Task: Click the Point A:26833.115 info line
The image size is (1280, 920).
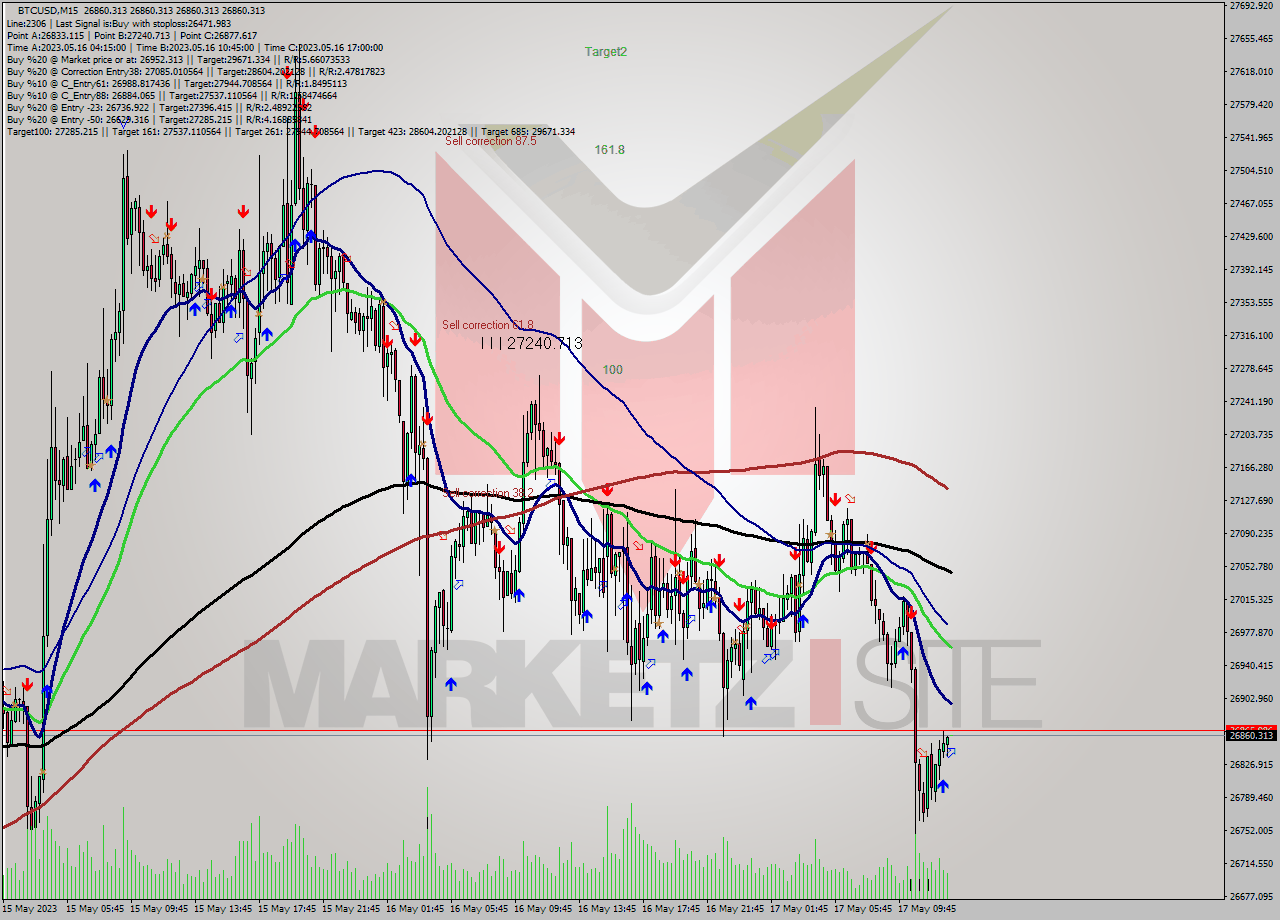Action: pyautogui.click(x=132, y=35)
